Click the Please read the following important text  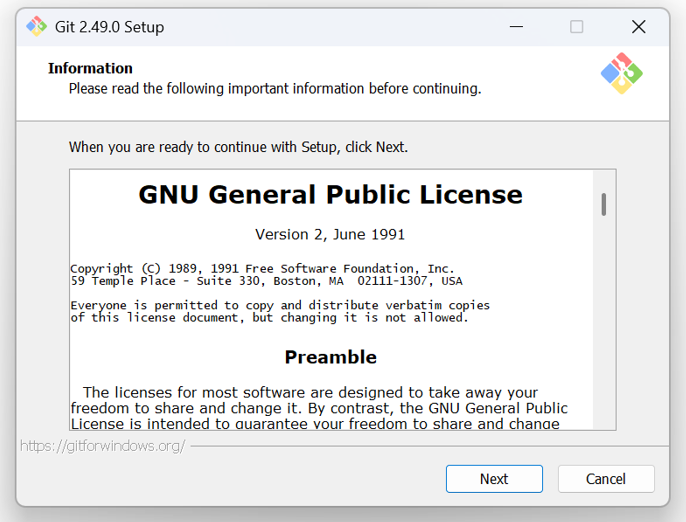[275, 88]
